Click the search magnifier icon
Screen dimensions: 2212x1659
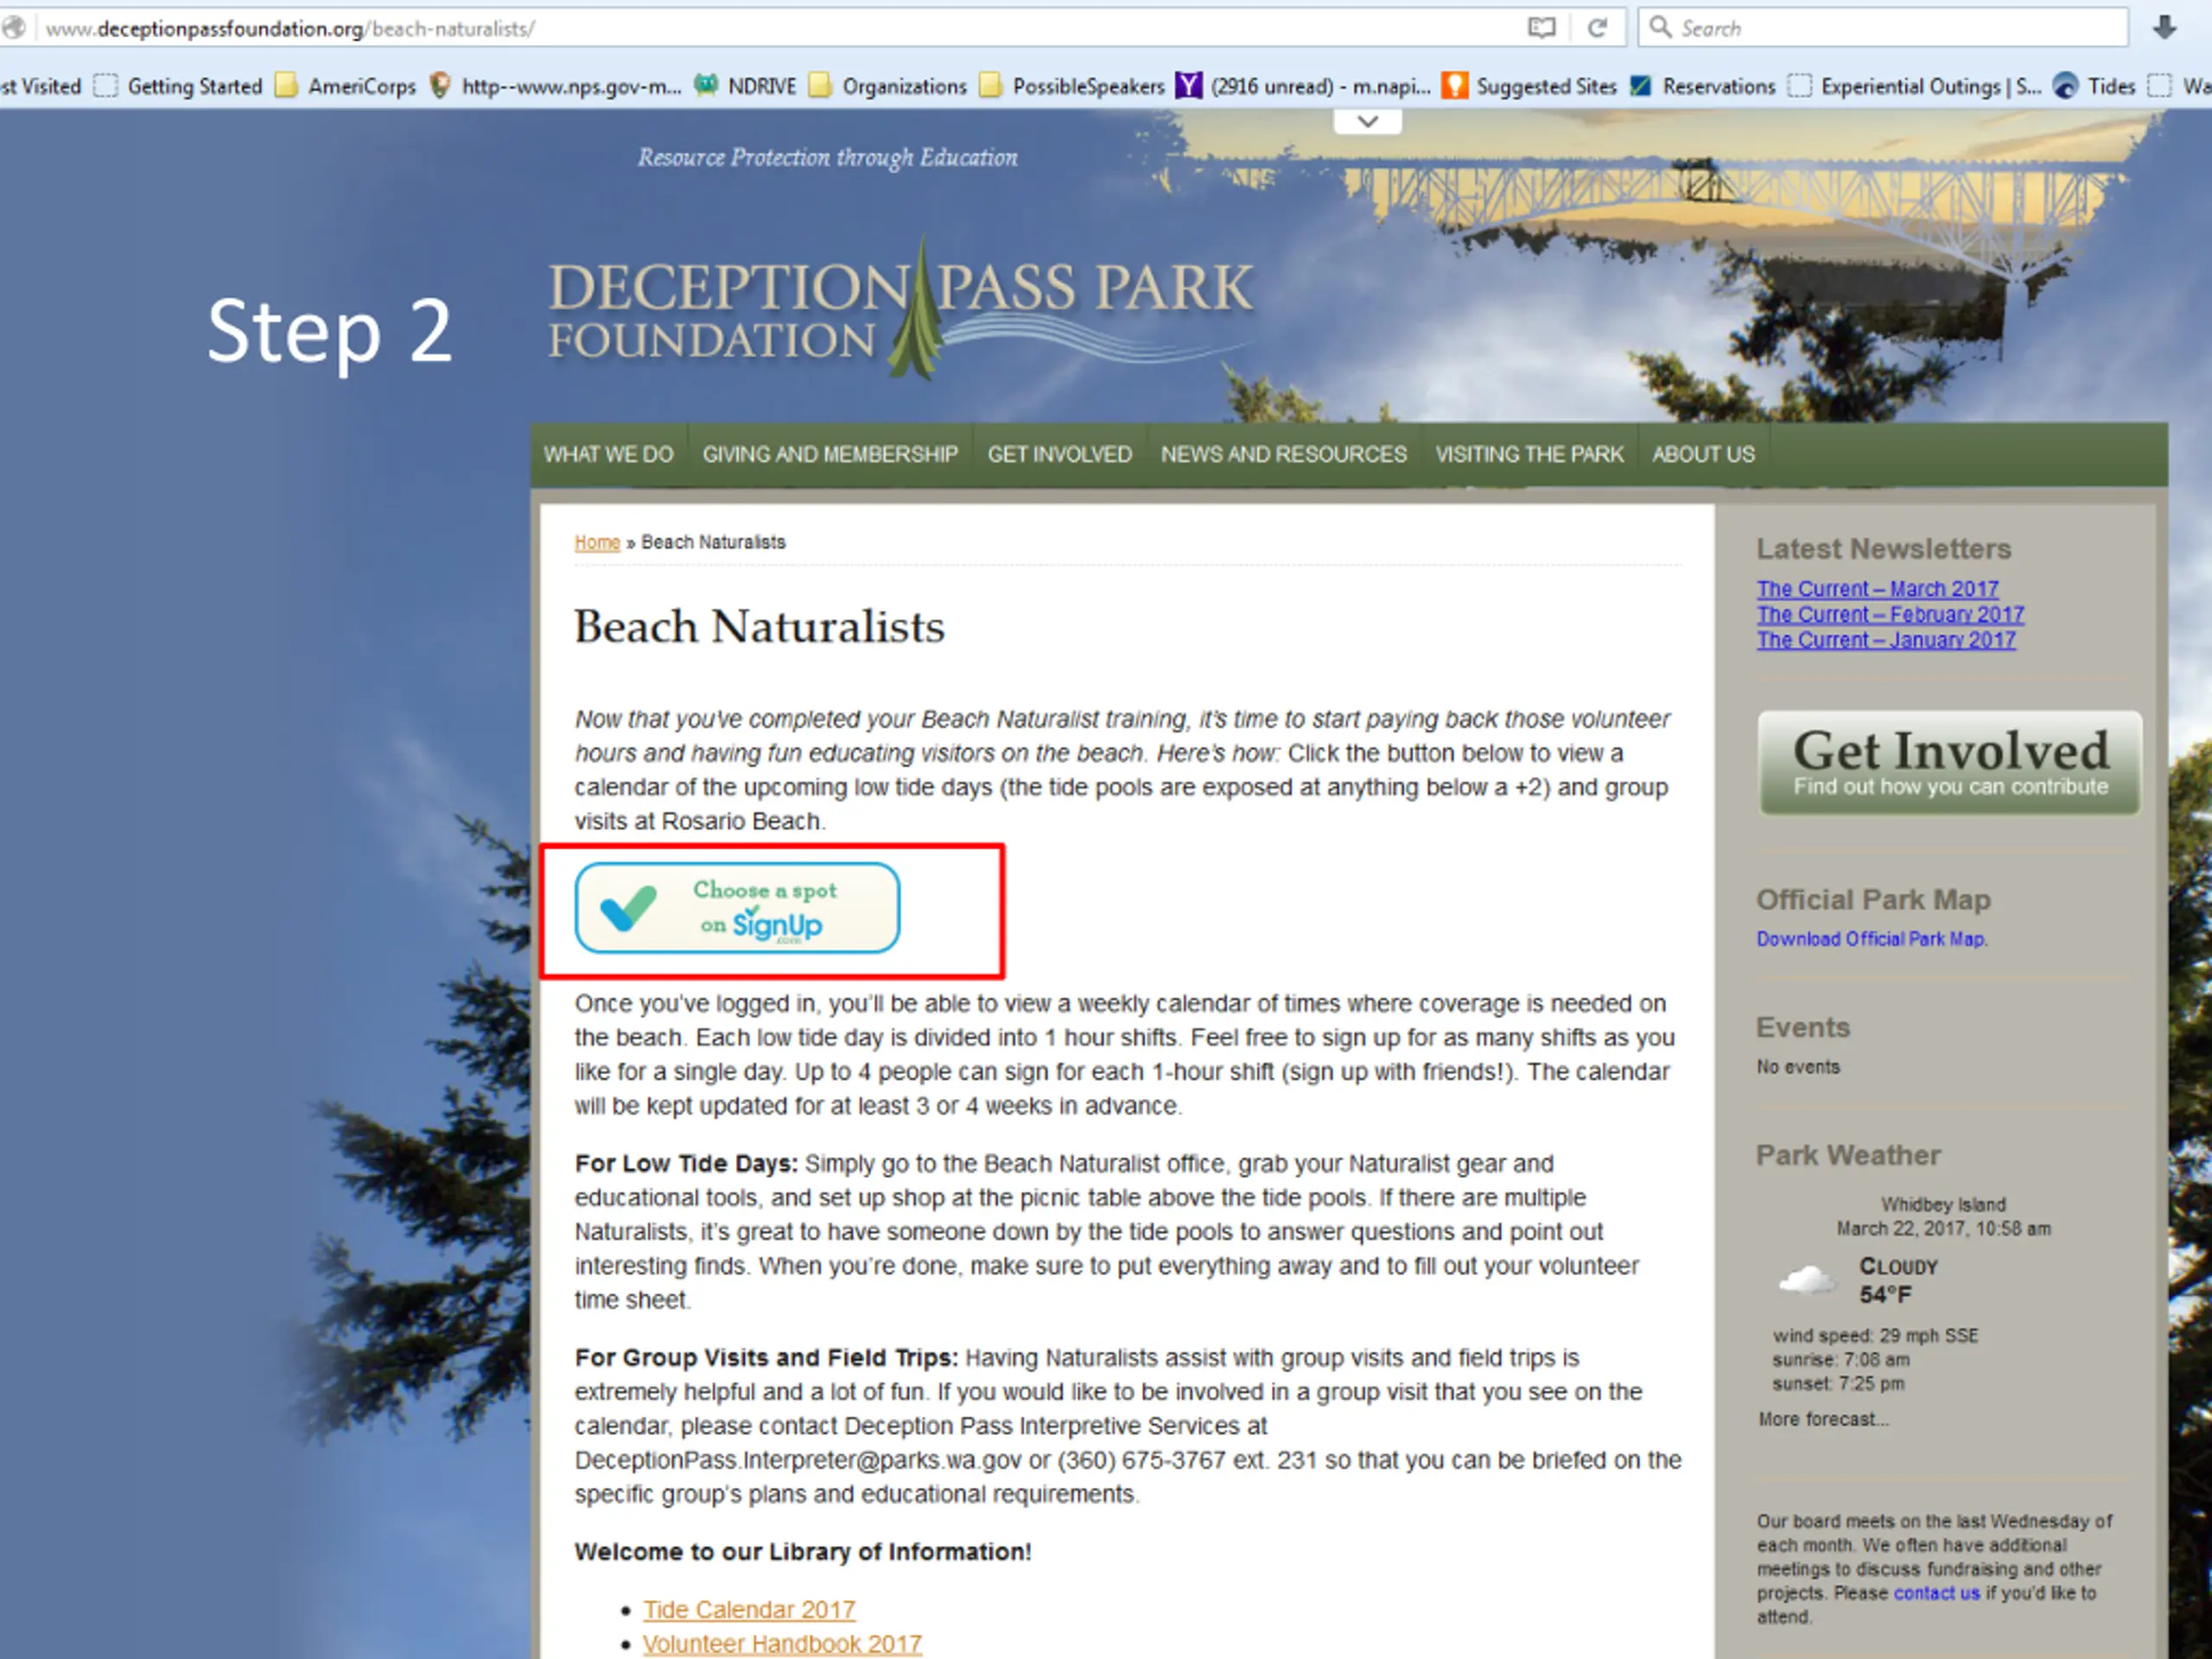pyautogui.click(x=1660, y=27)
